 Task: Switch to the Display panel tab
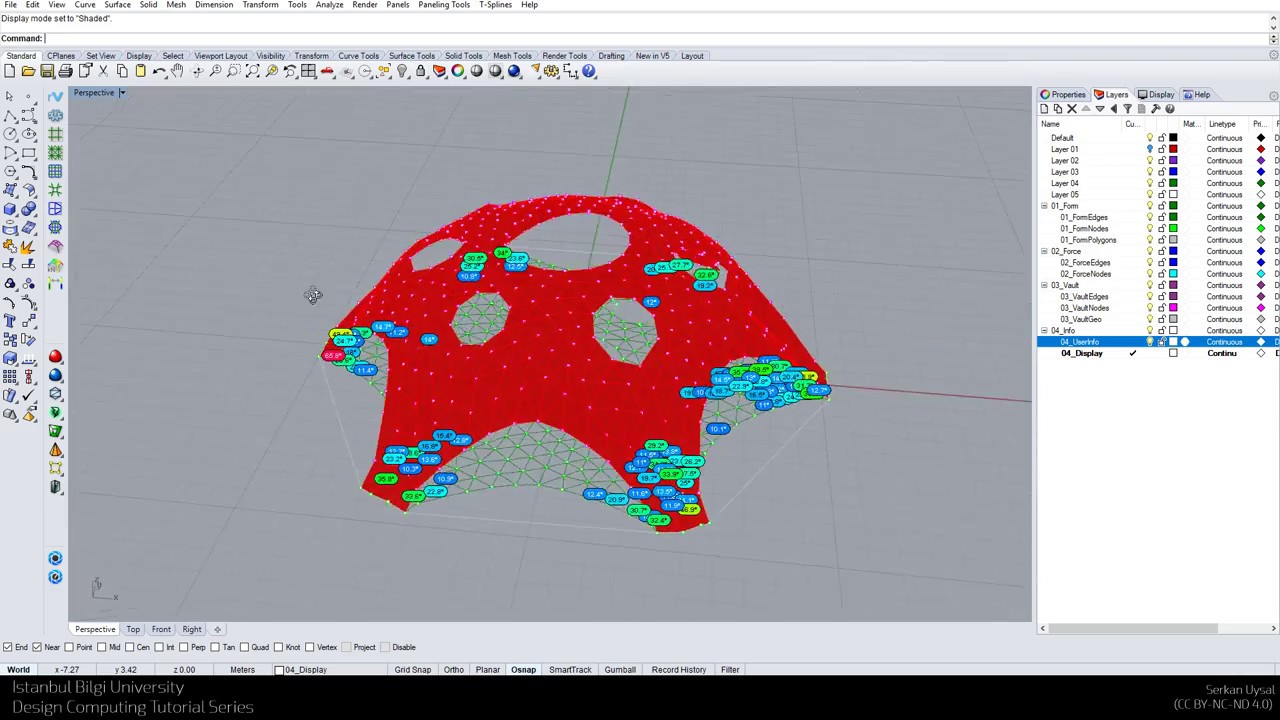(x=1156, y=95)
